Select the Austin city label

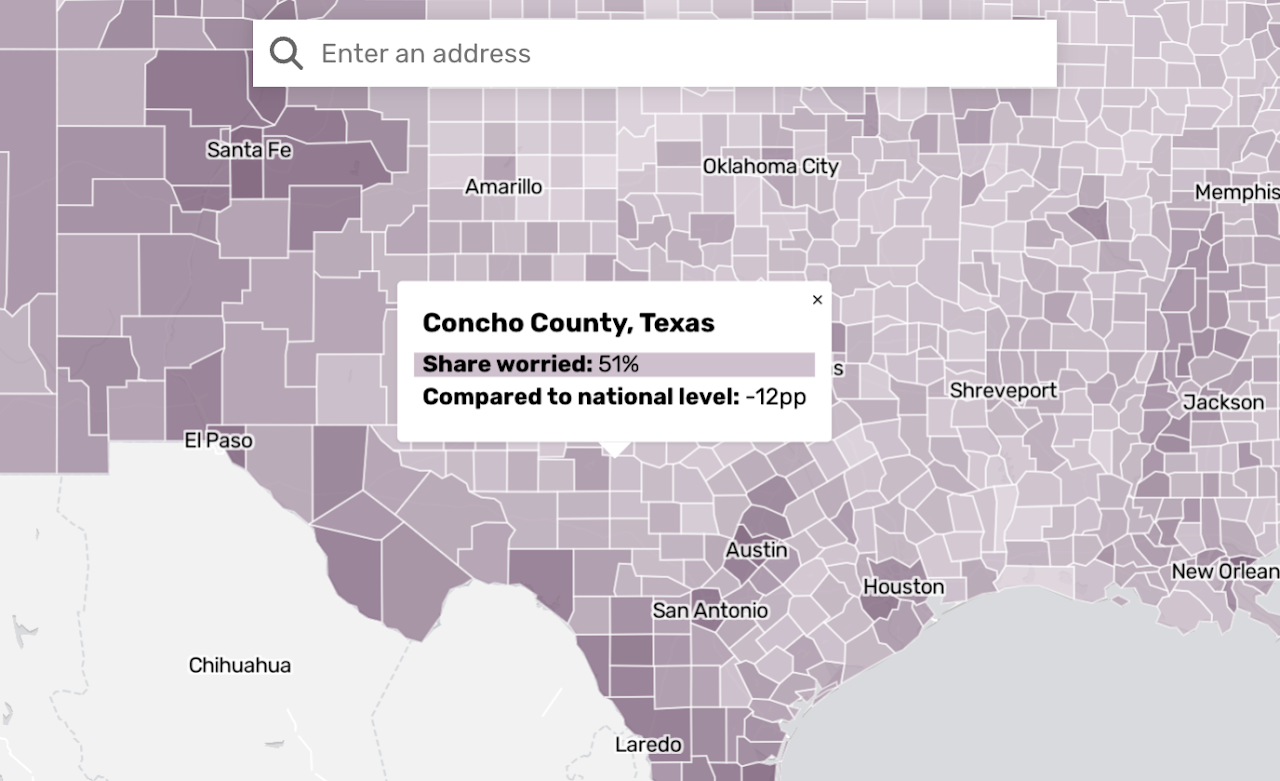[756, 549]
